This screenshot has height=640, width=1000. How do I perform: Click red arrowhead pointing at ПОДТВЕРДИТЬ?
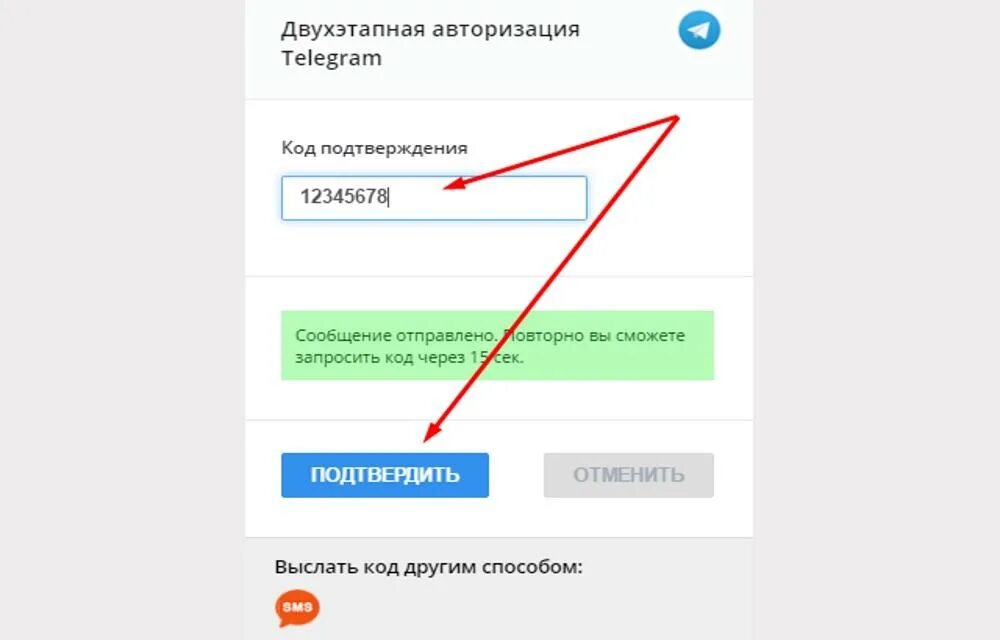point(434,432)
